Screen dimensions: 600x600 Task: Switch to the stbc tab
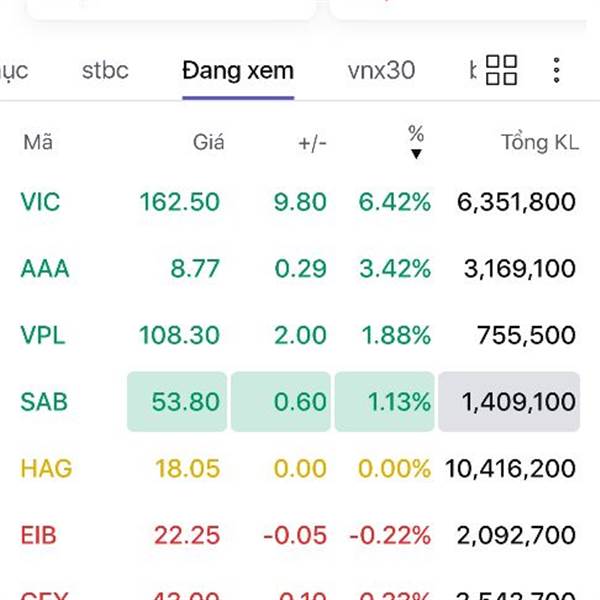tap(105, 71)
